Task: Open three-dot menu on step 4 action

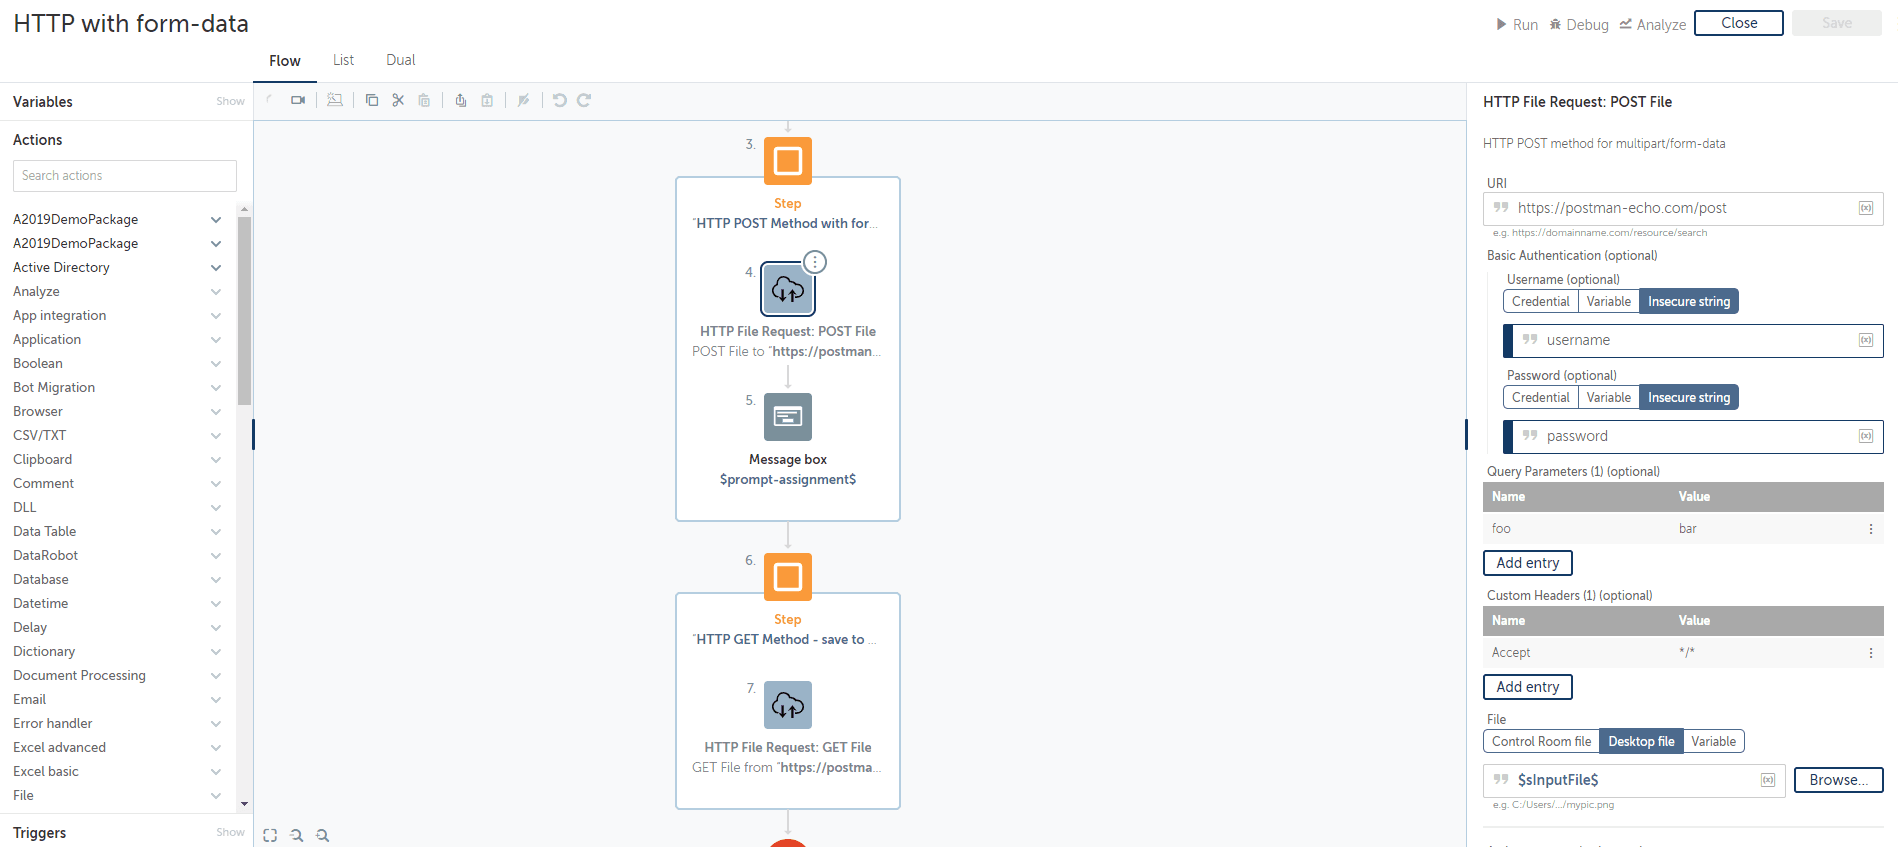Action: tap(816, 262)
